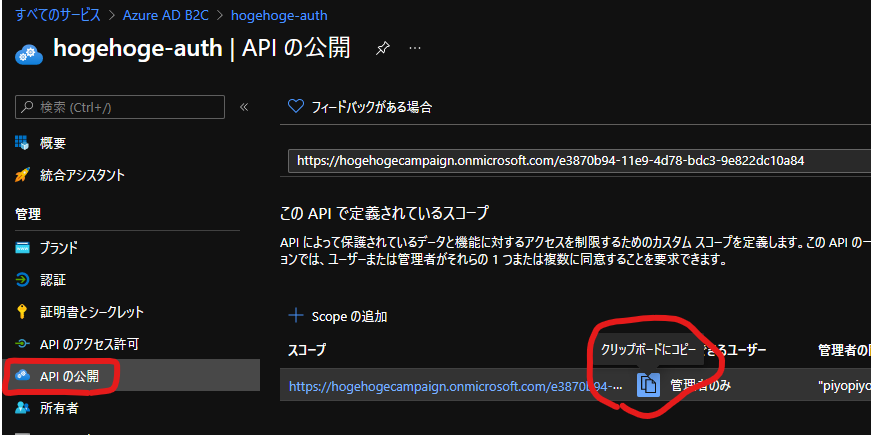
Task: Click the "piyopiyo cell in scope row
Action: (844, 386)
